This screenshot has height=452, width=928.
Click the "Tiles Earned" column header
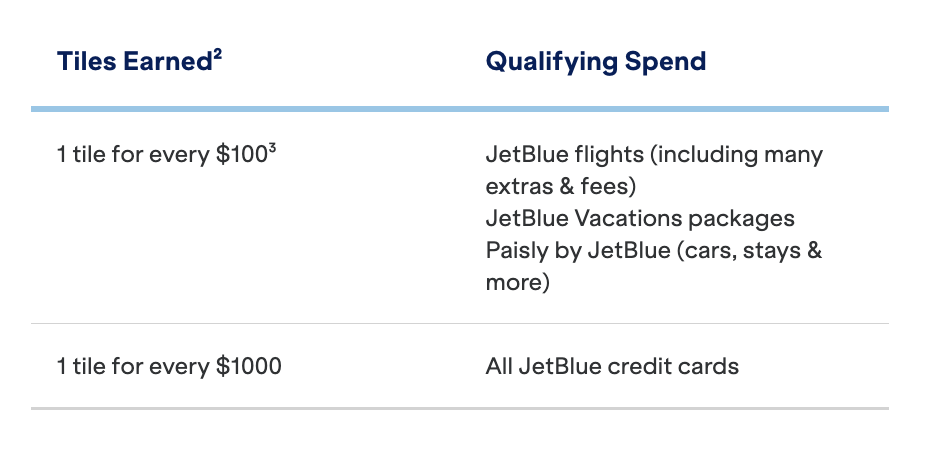click(133, 62)
